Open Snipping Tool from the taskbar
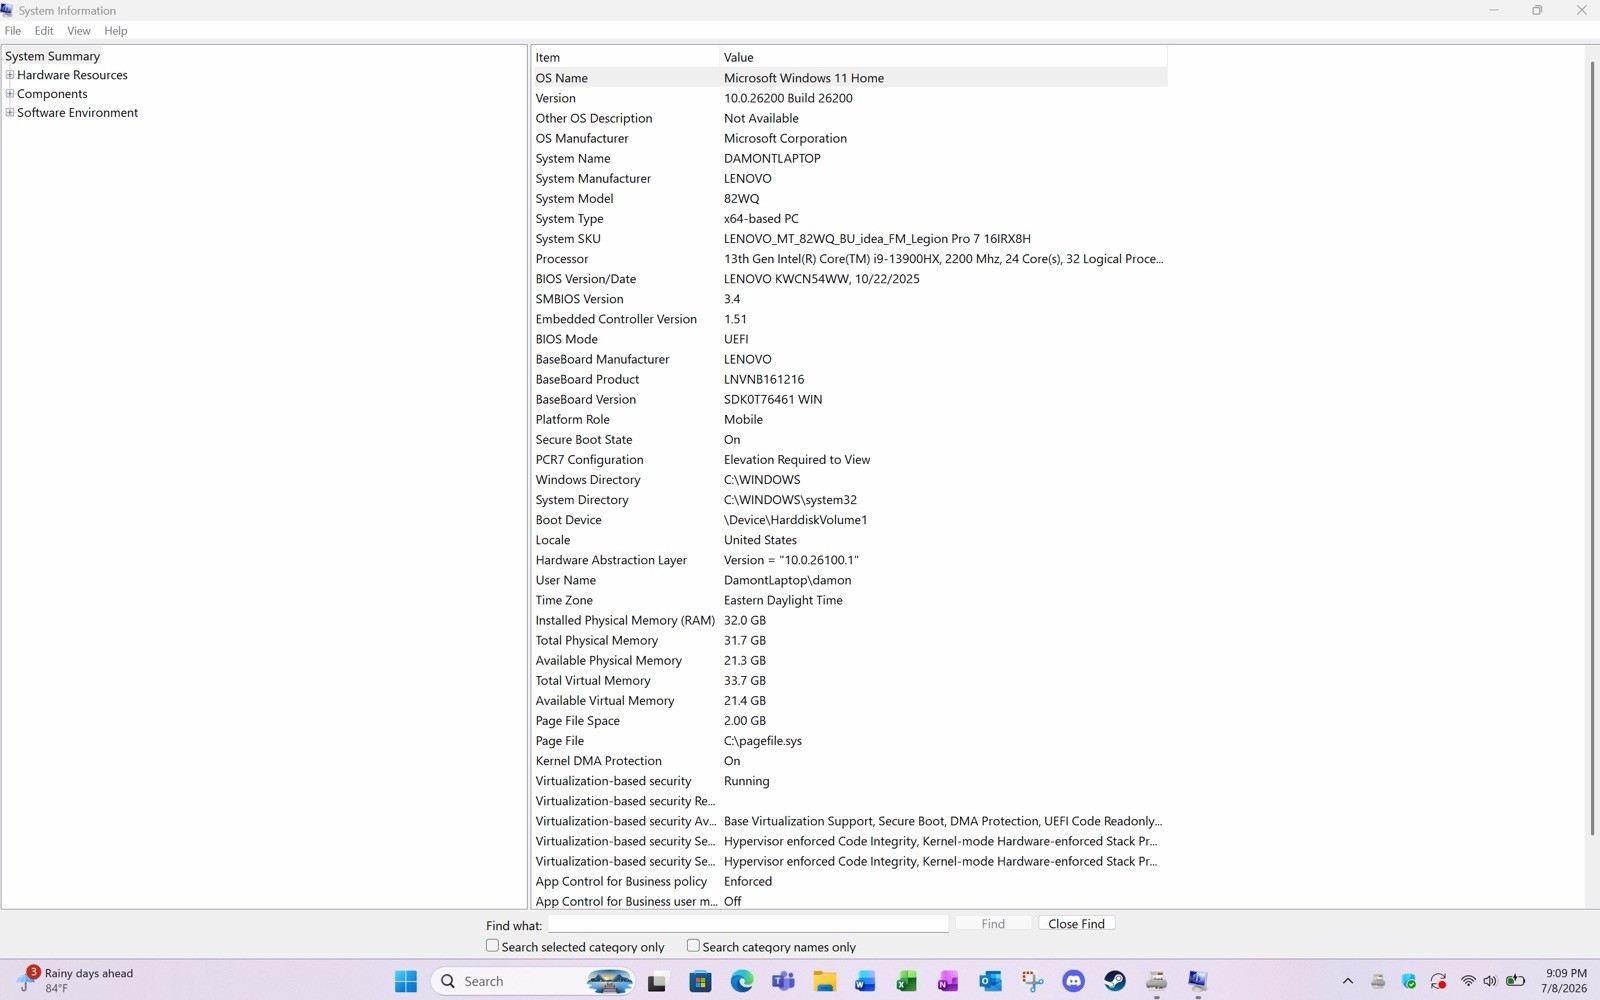The image size is (1600, 1000). click(1032, 981)
